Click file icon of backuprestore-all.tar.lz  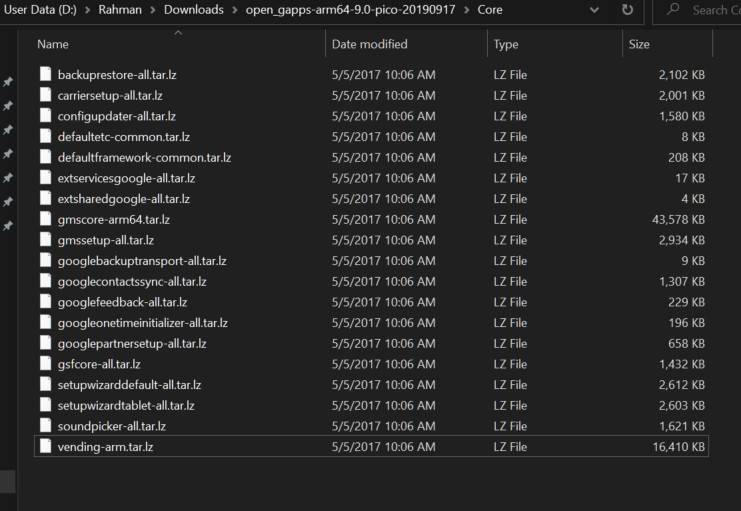(45, 74)
